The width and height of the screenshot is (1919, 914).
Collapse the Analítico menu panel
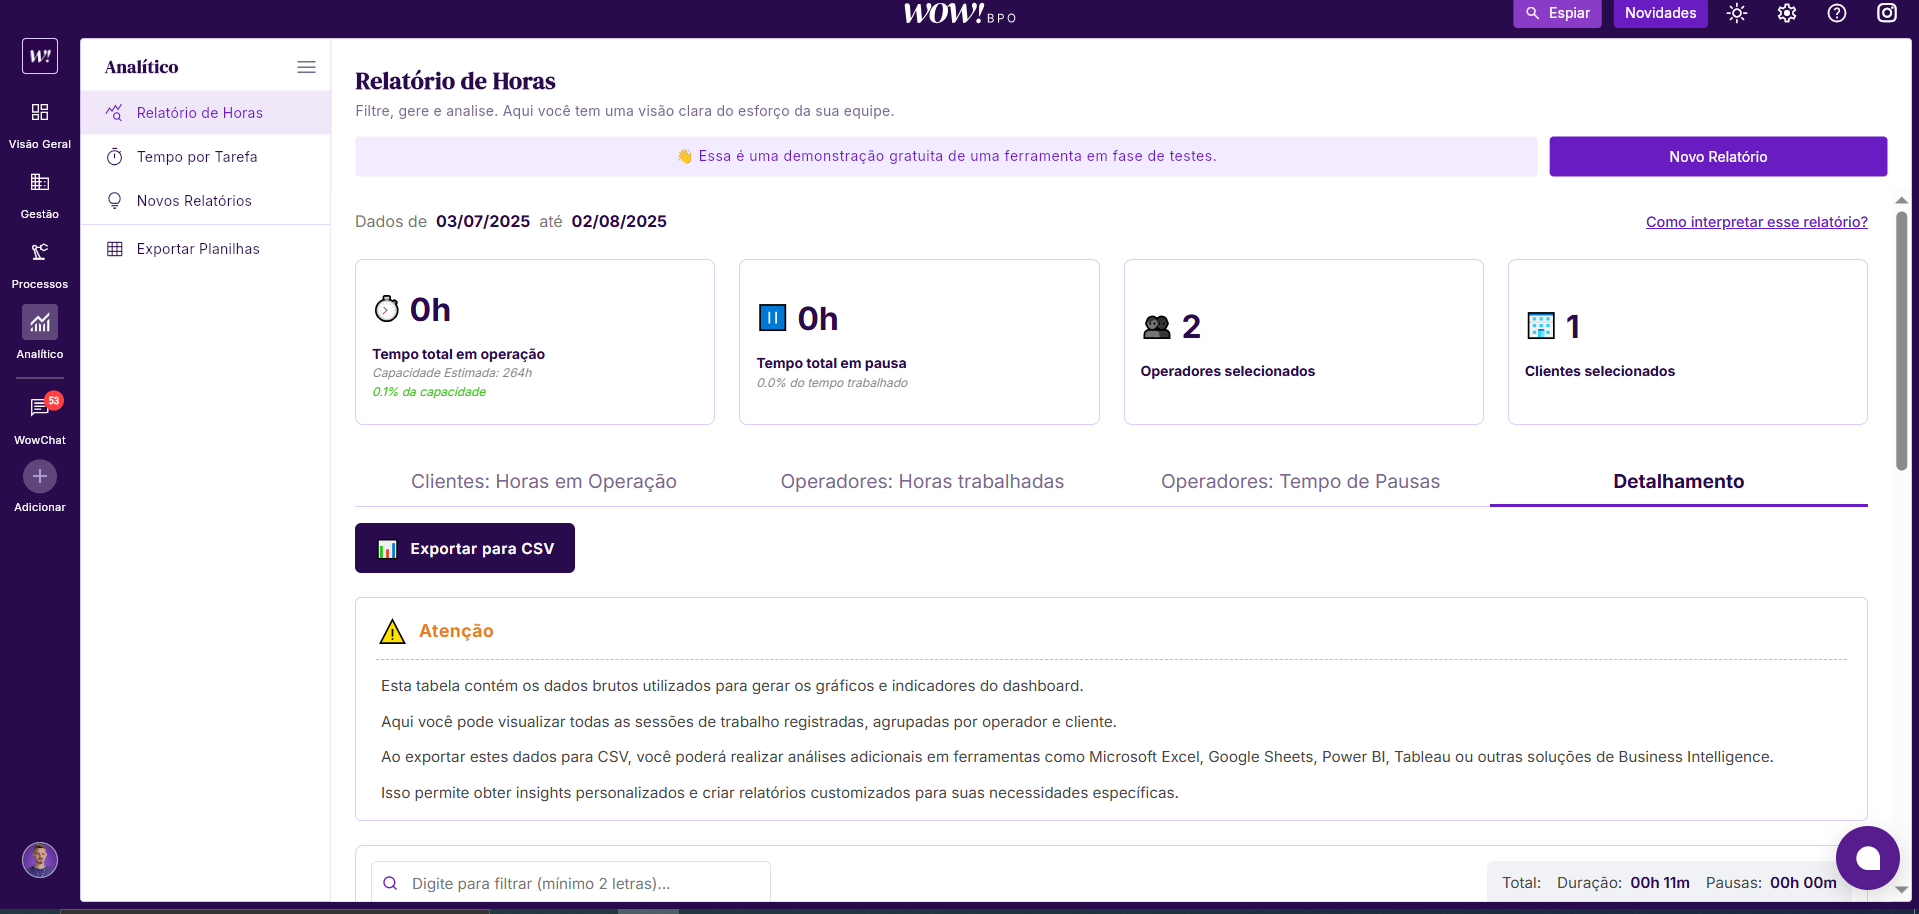click(306, 67)
